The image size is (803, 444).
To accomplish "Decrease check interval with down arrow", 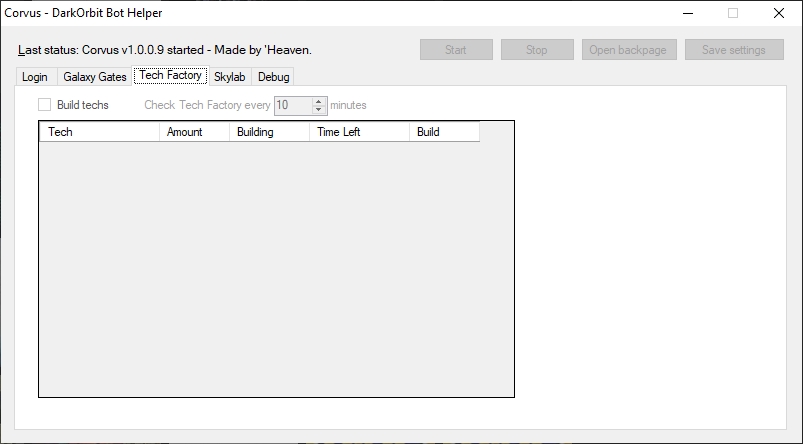I will [x=319, y=110].
